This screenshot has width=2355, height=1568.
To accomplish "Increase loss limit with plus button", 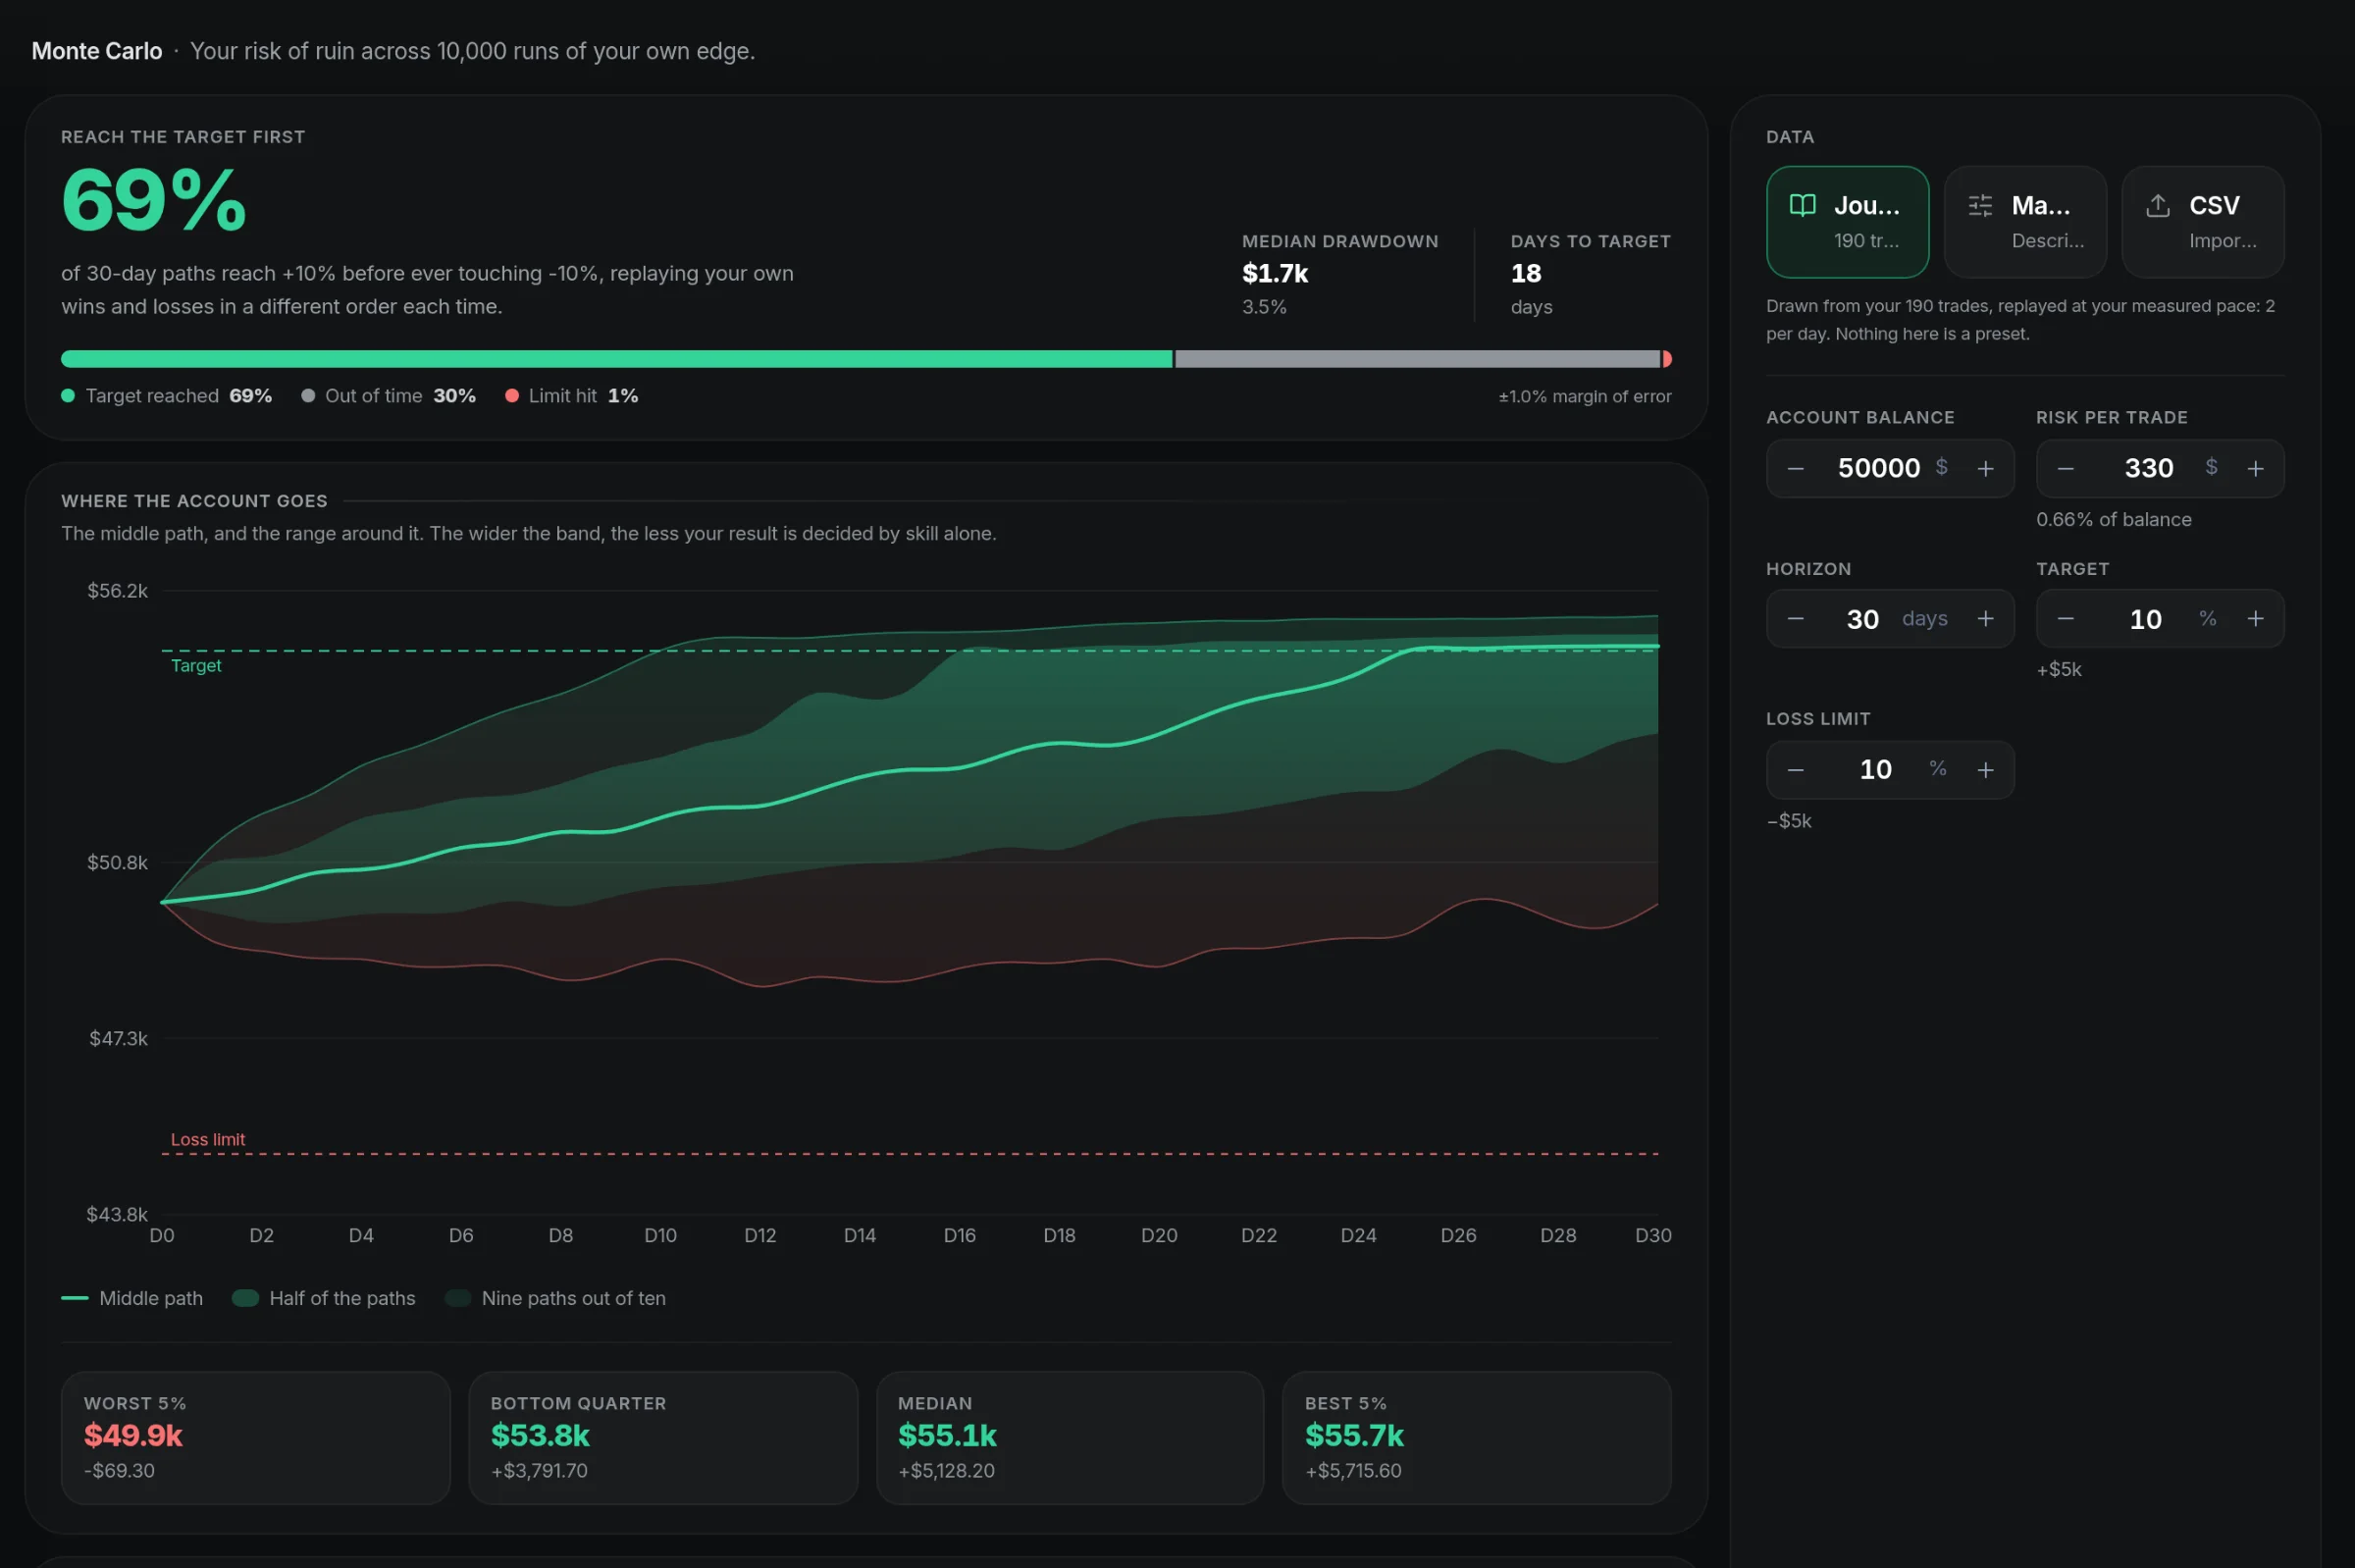I will [x=1985, y=770].
